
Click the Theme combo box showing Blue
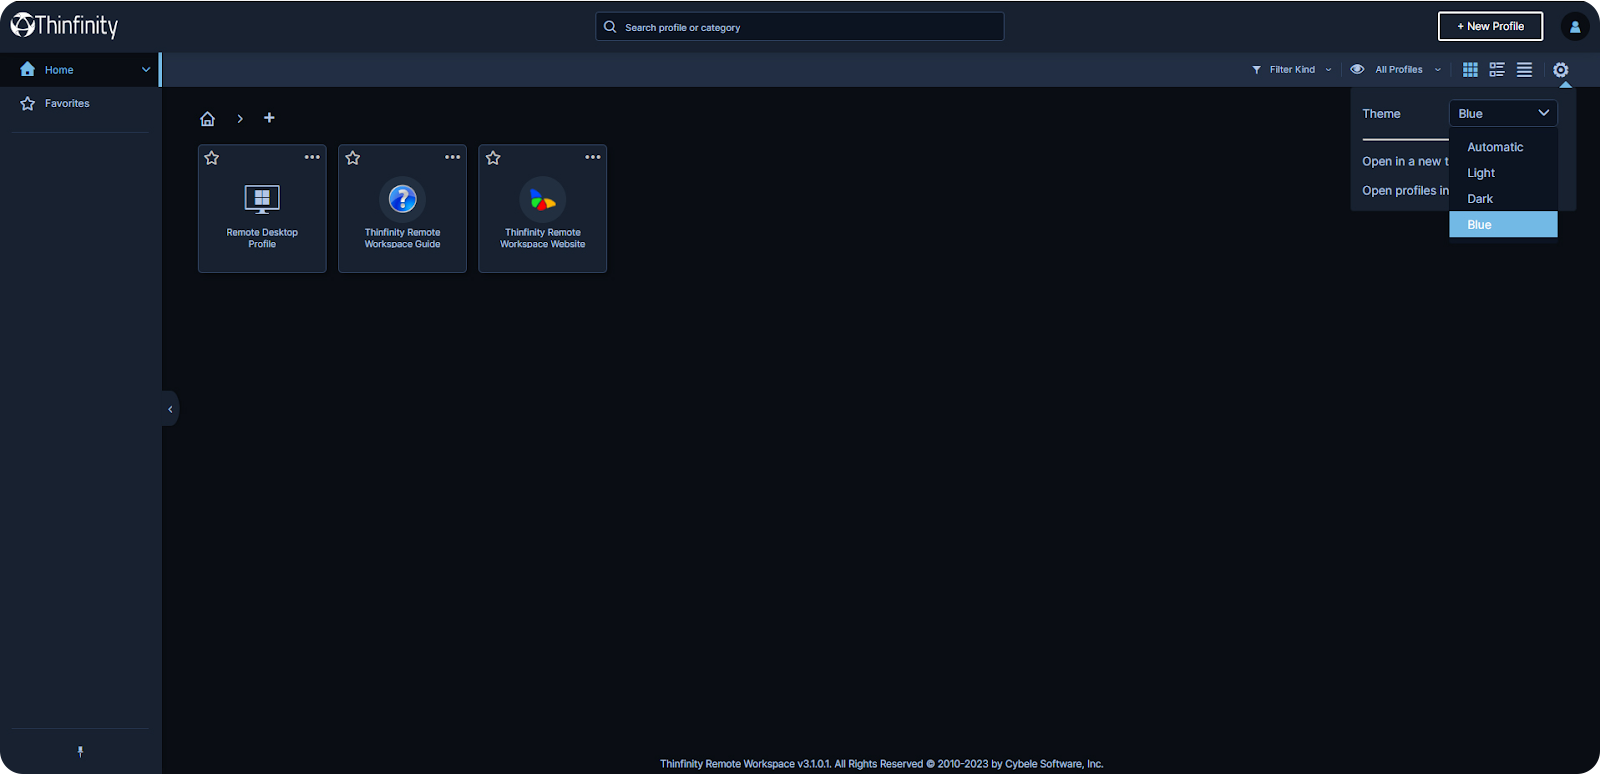pos(1503,113)
